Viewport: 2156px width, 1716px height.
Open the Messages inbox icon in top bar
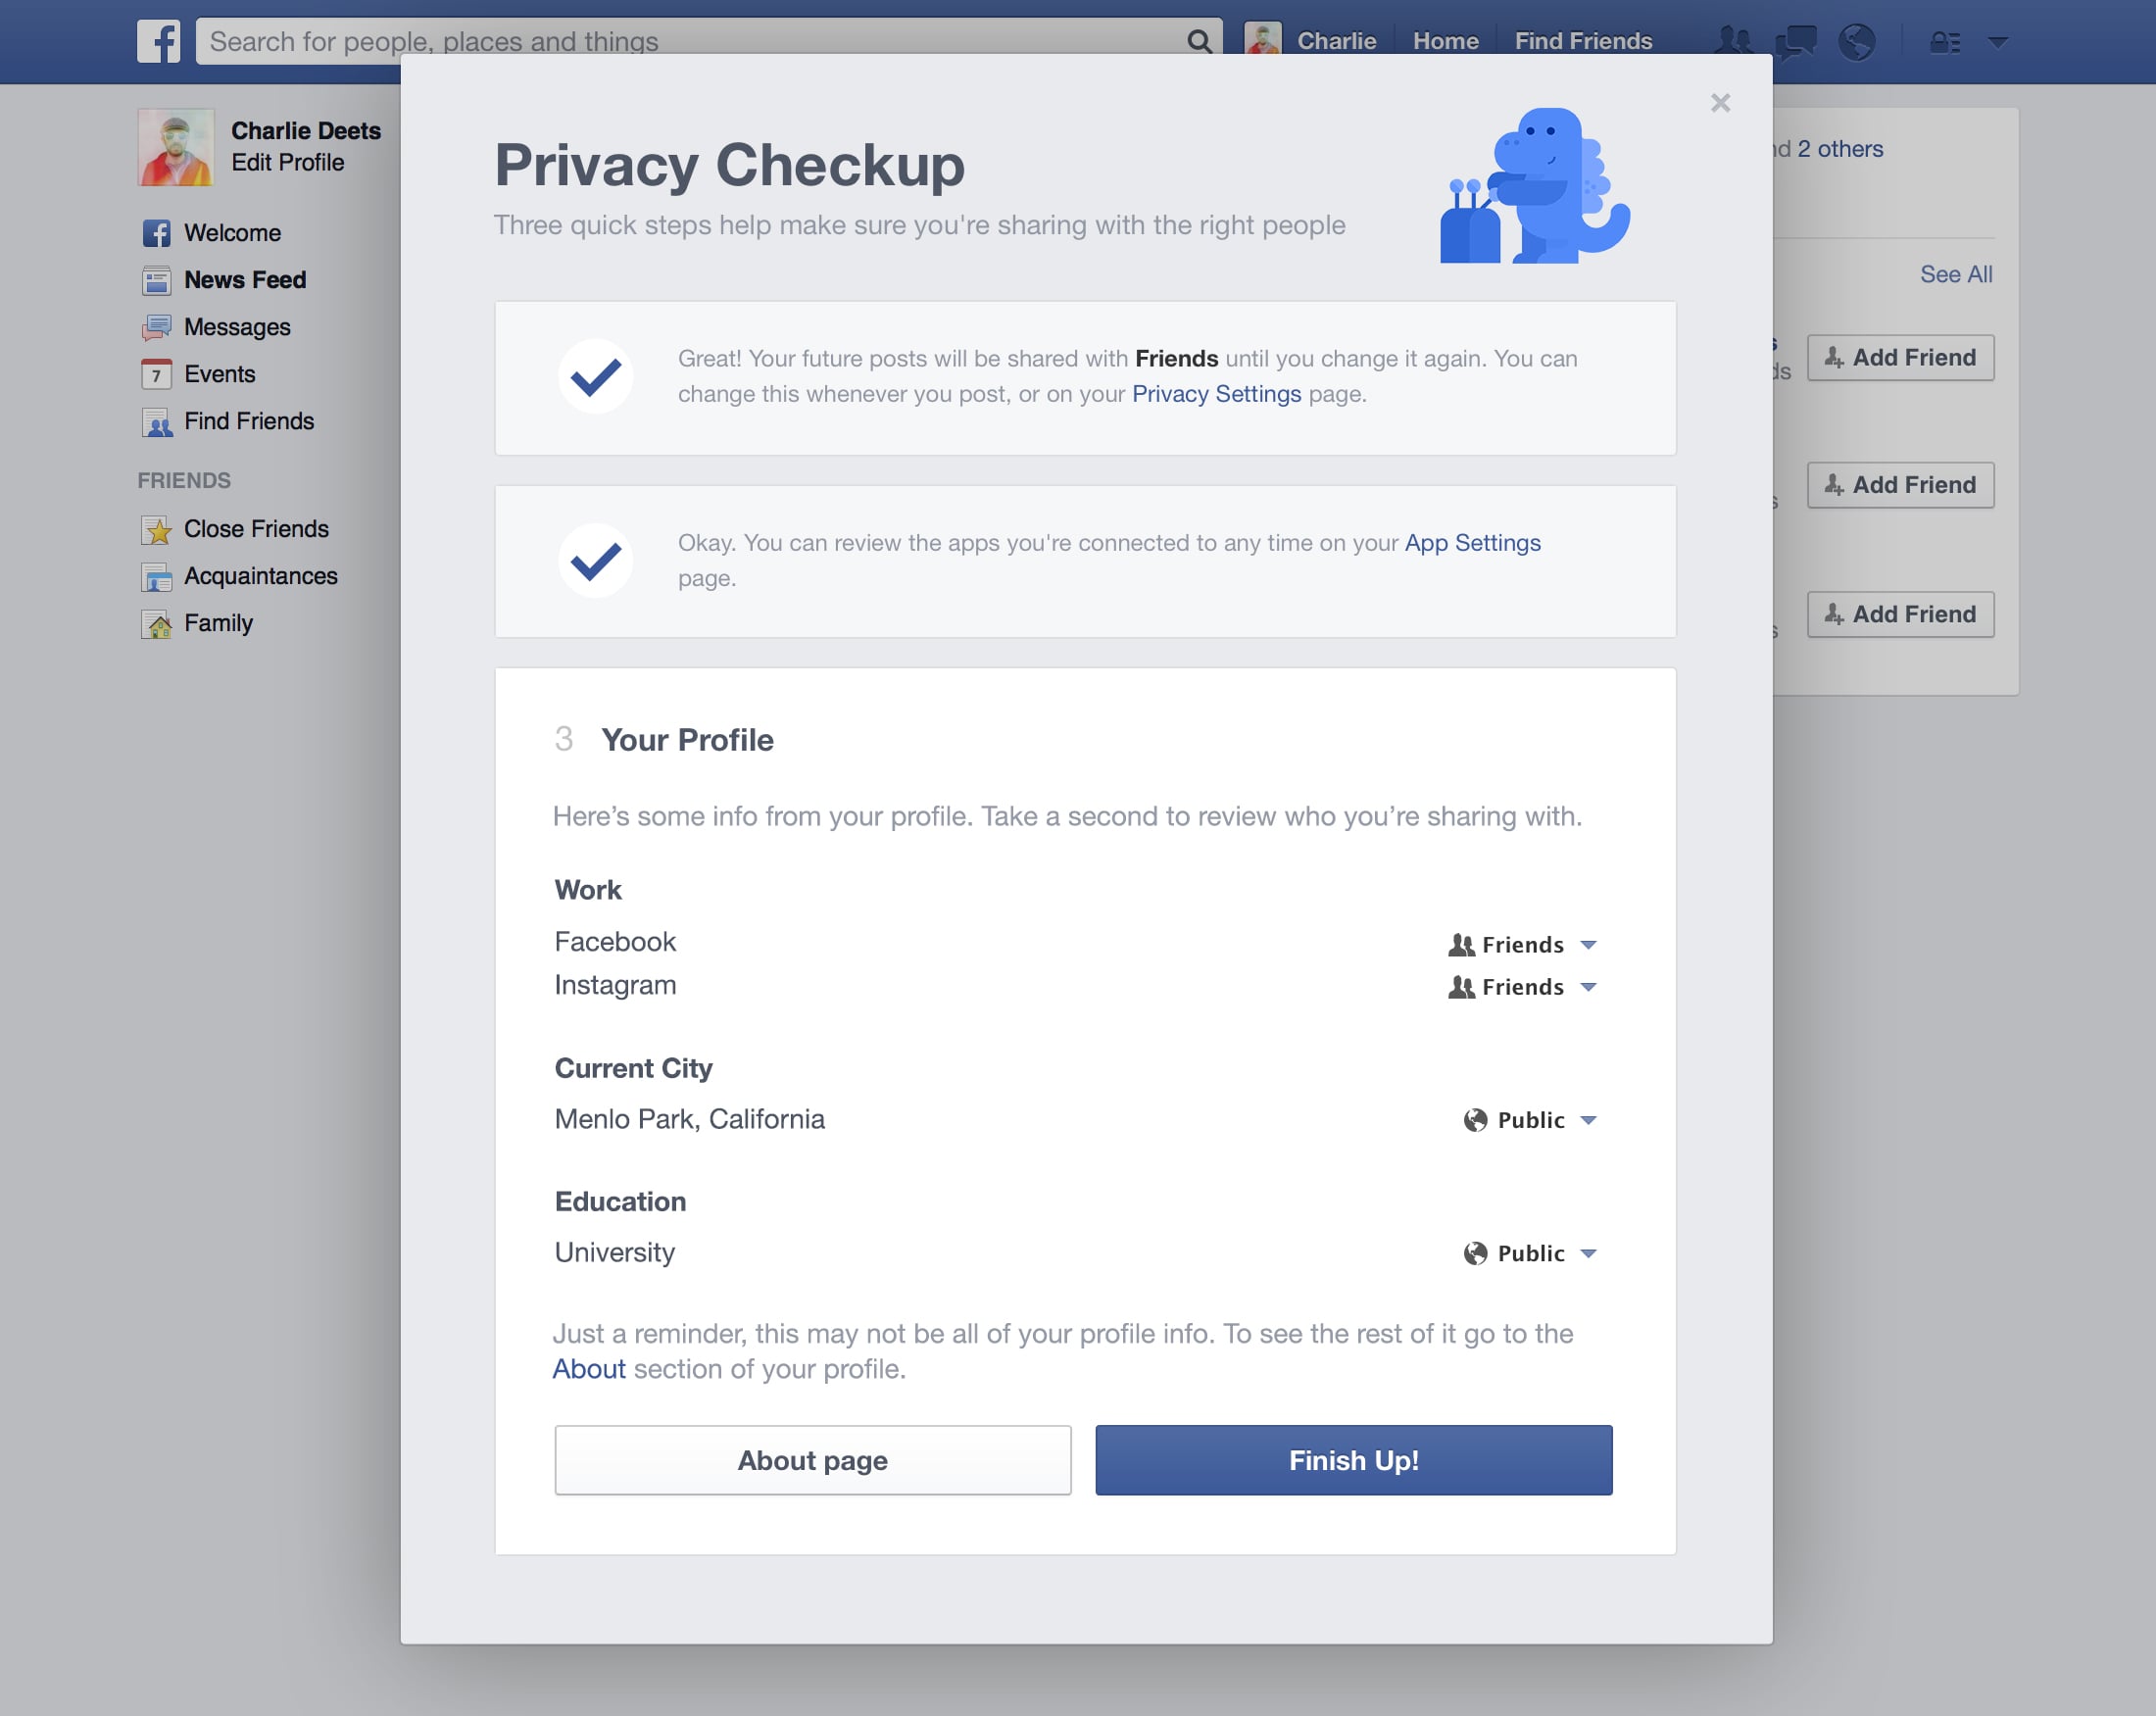tap(1796, 41)
